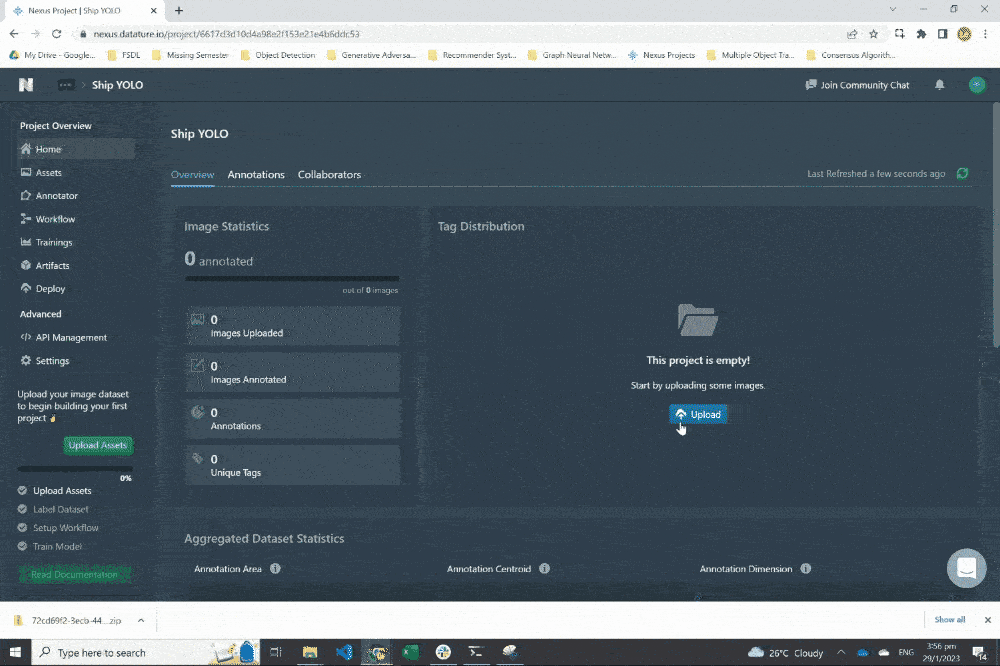Close the downloads bar
1000x666 pixels.
click(x=987, y=619)
